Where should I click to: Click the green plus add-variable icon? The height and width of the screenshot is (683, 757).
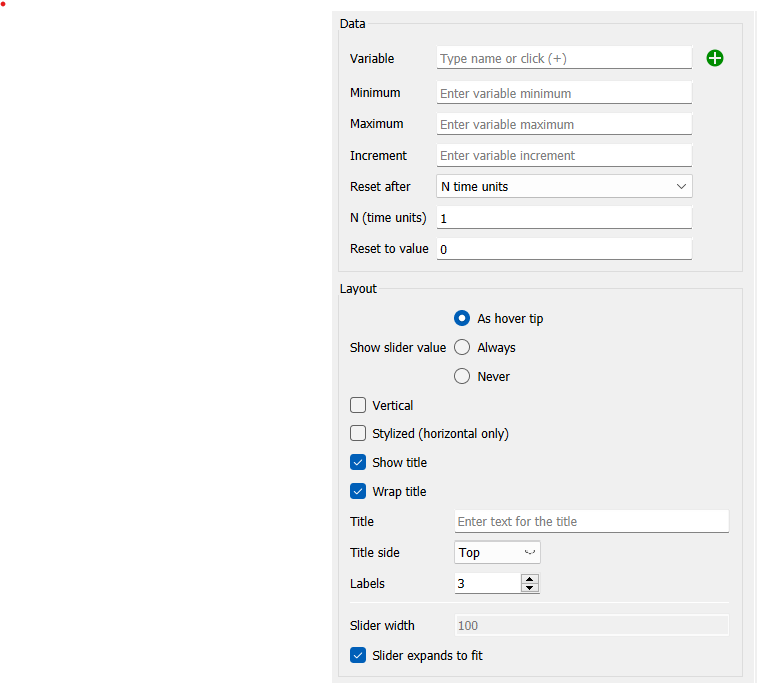pyautogui.click(x=715, y=58)
